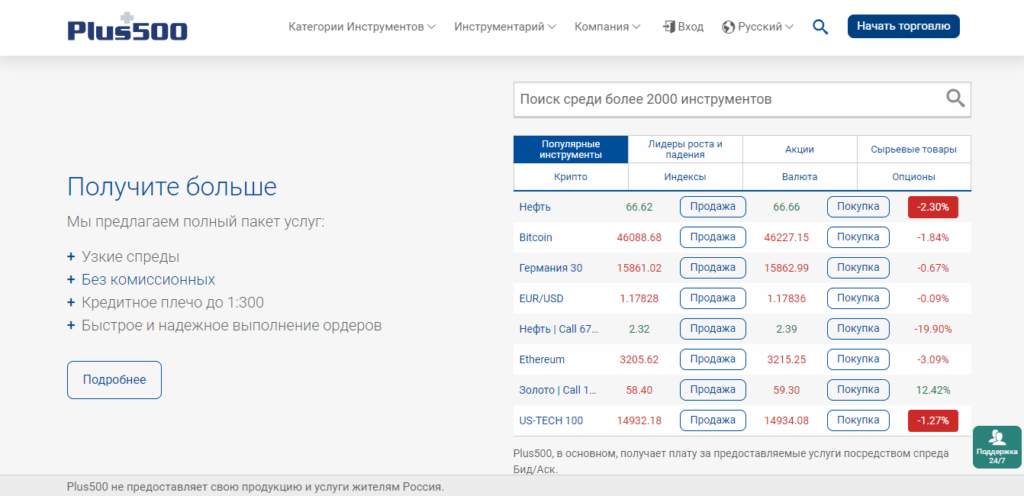The image size is (1024, 496).
Task: Click Продажа in the Нефть | Call row
Action: [712, 329]
